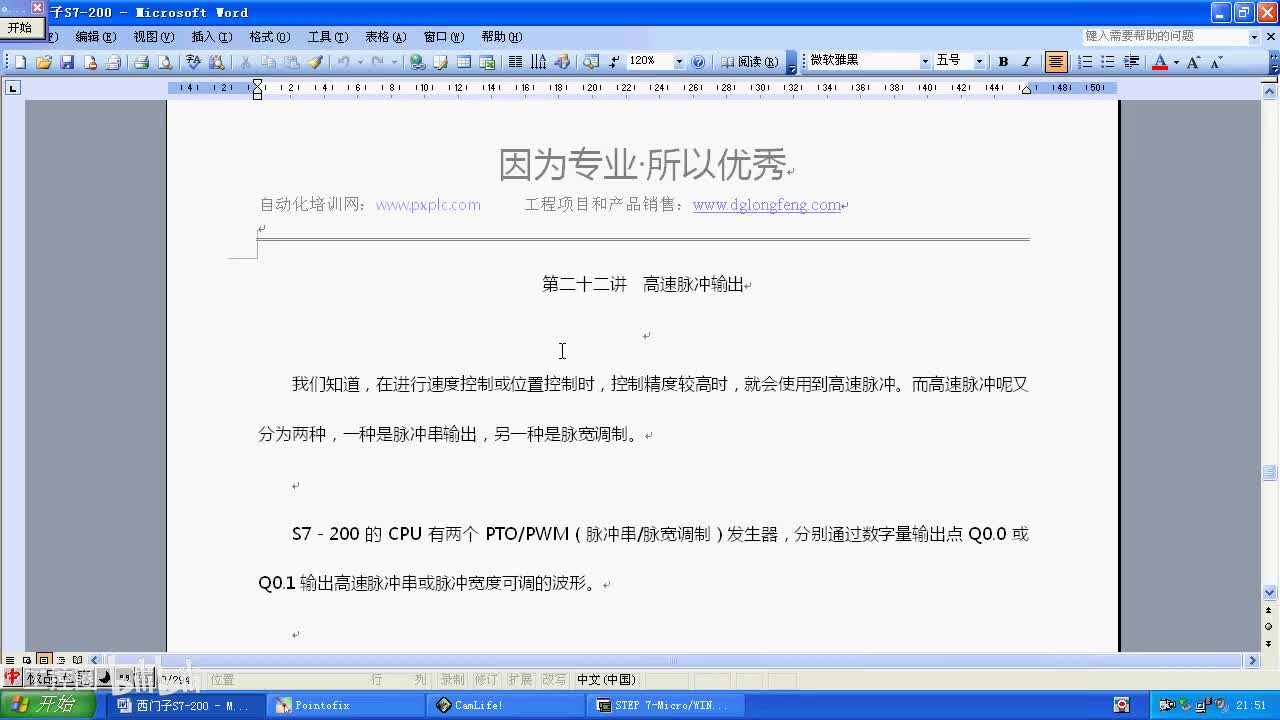Screen dimensions: 1280x720
Task: Open the 格式 (Format) menu
Action: coord(269,37)
